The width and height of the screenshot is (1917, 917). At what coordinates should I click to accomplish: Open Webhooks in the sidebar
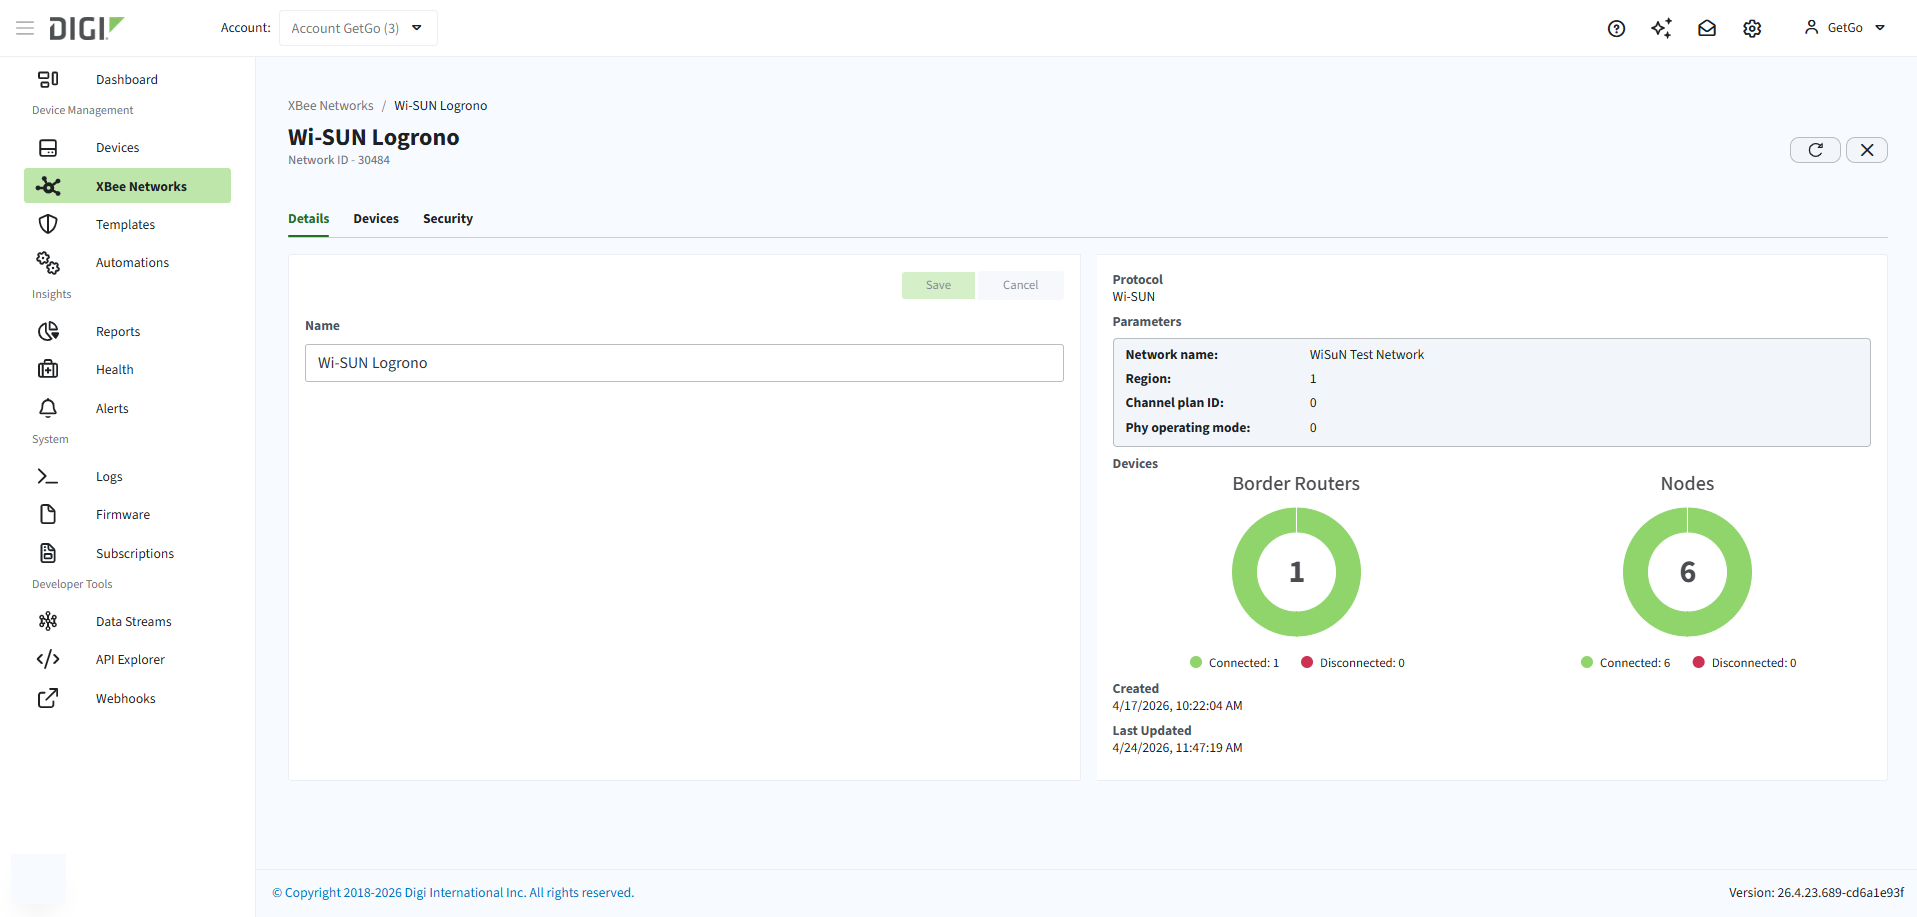[127, 698]
